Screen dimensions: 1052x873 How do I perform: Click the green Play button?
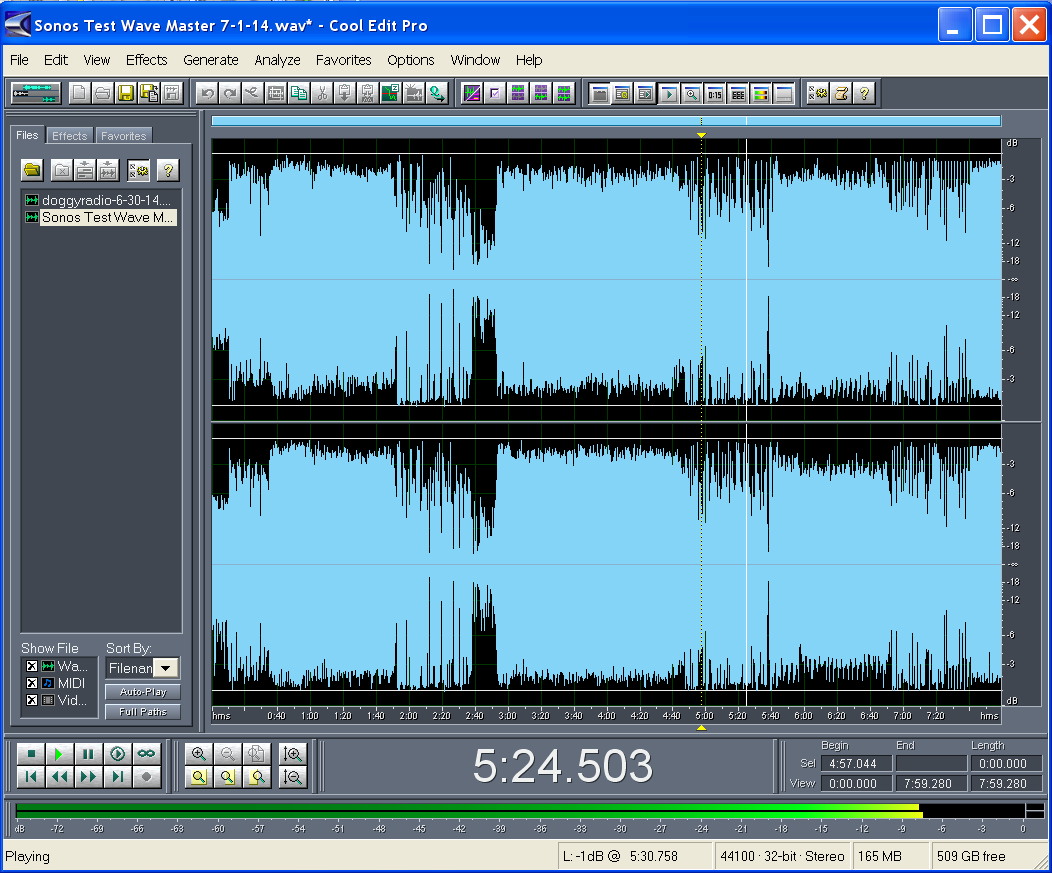59,754
